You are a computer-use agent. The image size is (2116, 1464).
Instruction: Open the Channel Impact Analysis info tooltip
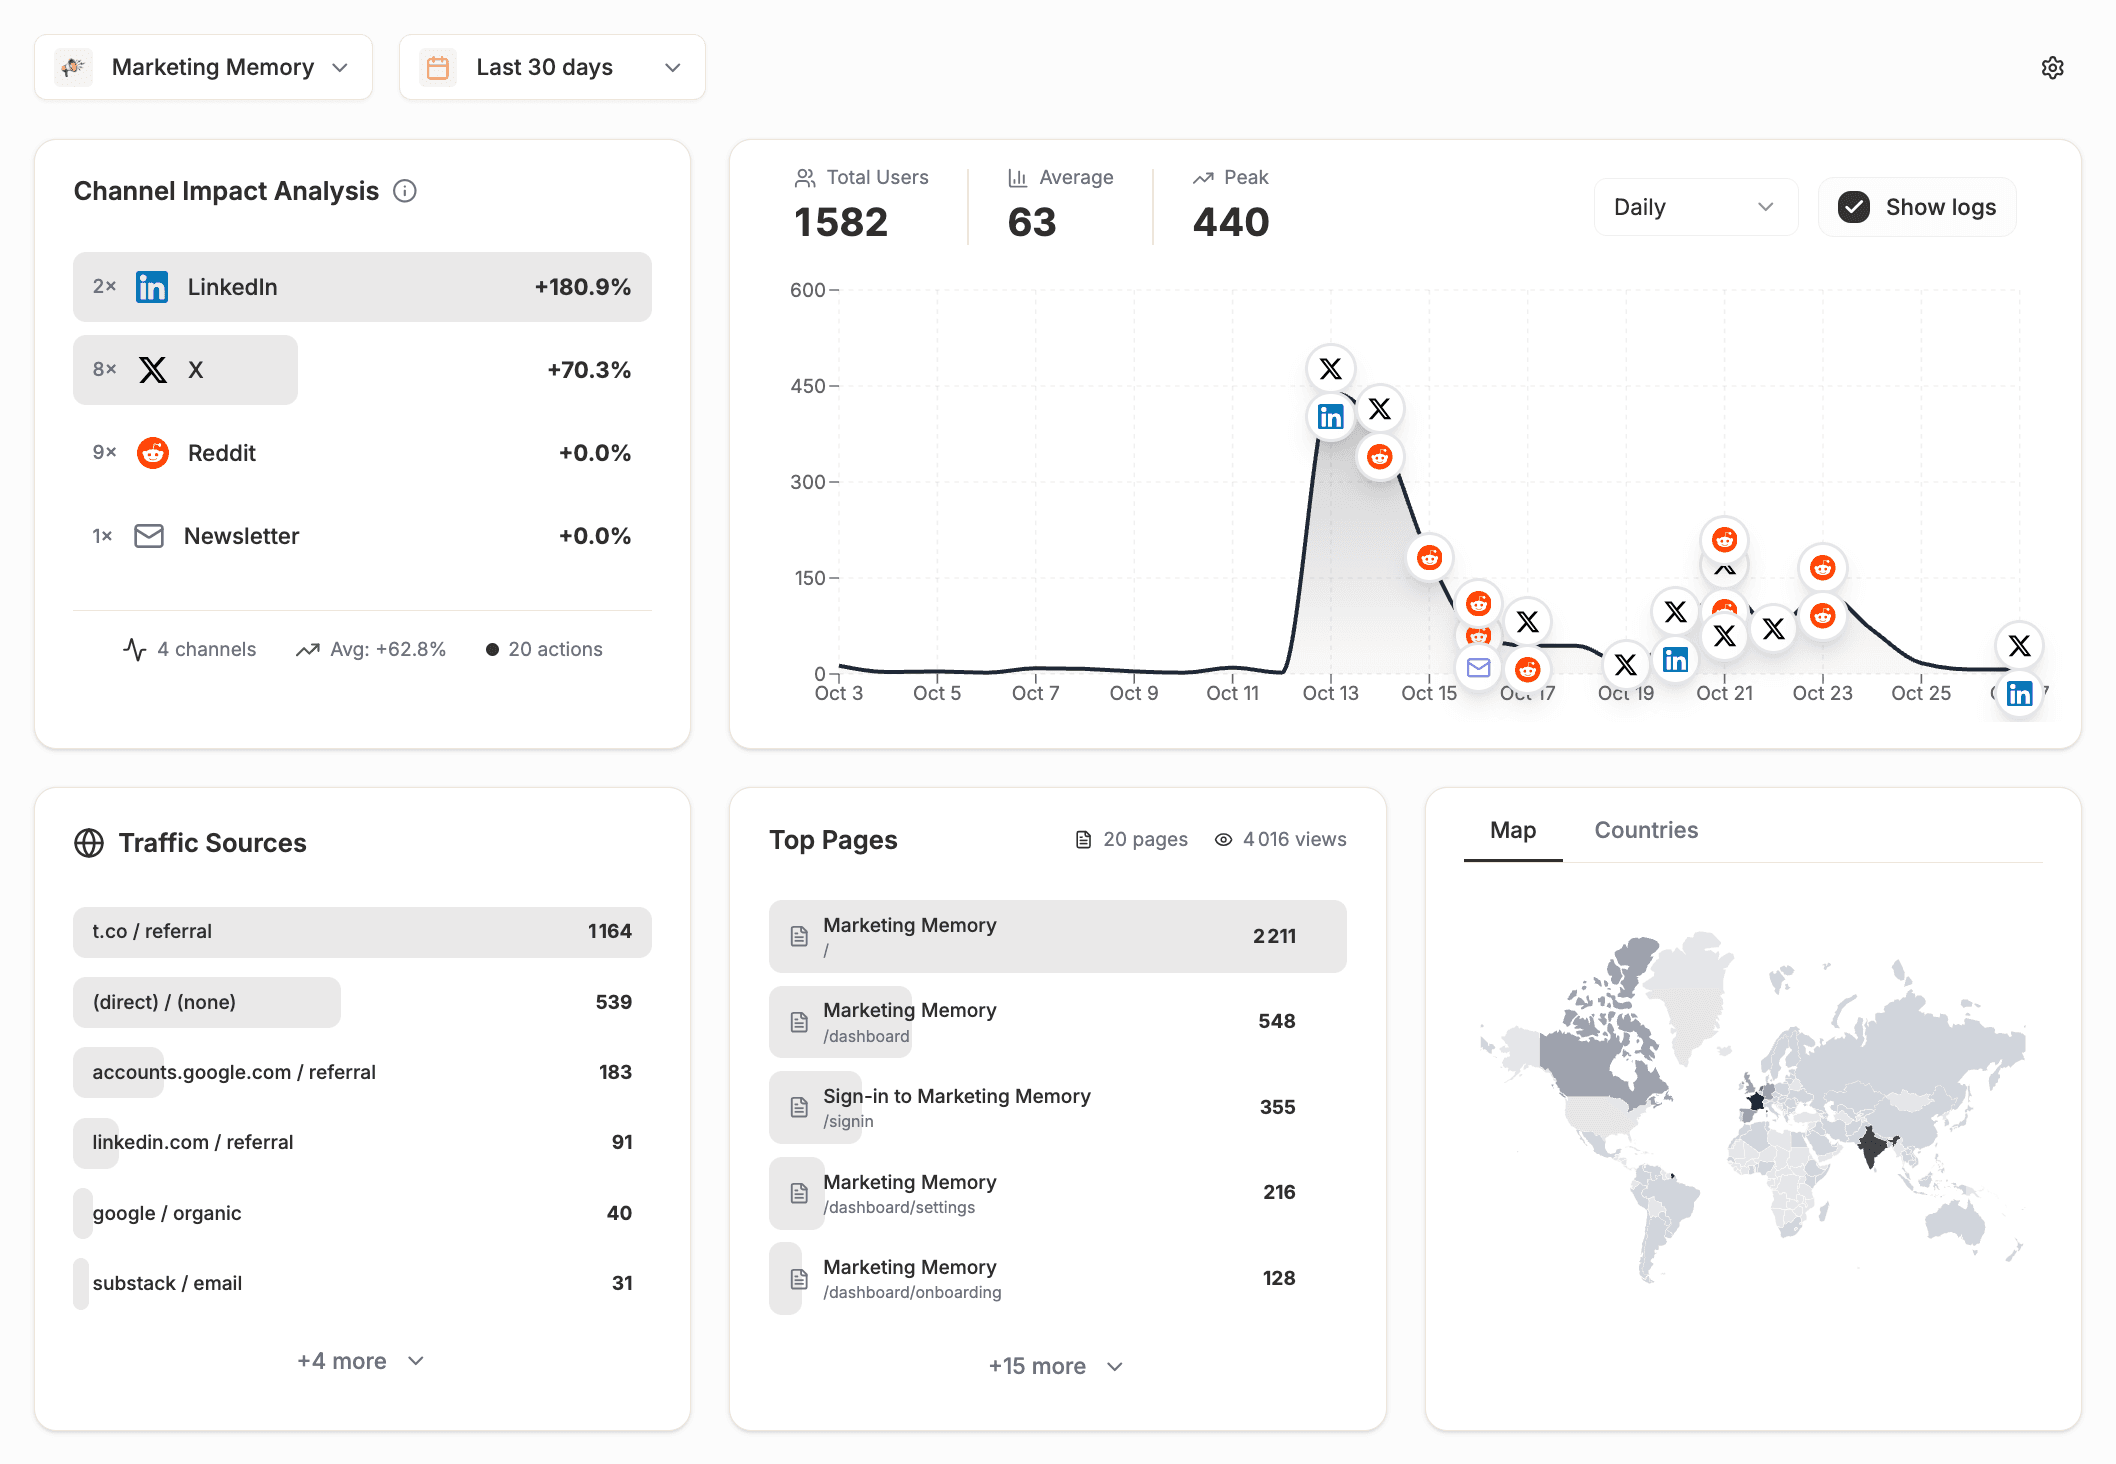[x=404, y=191]
